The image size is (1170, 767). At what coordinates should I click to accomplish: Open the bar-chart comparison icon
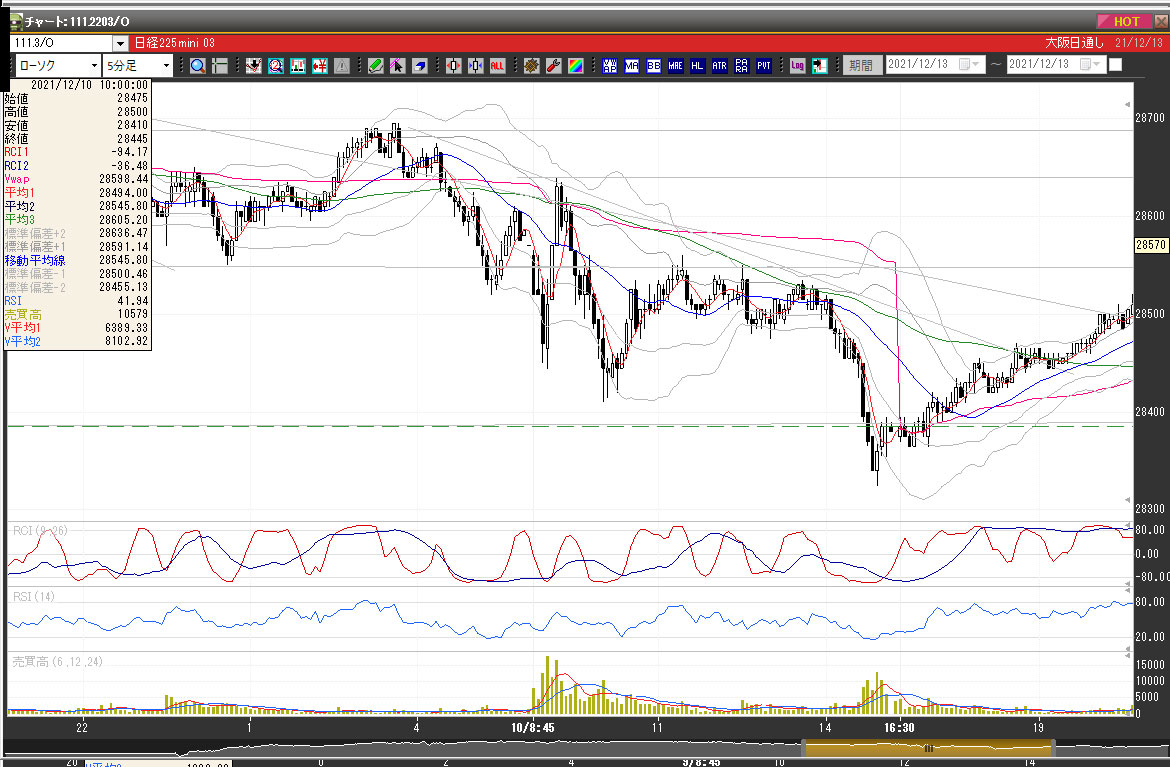tap(298, 66)
